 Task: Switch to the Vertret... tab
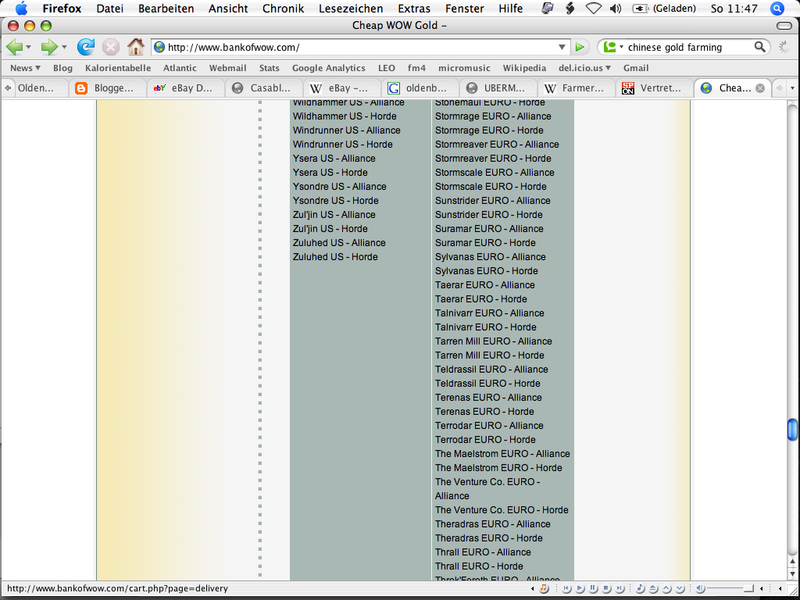coord(654,88)
